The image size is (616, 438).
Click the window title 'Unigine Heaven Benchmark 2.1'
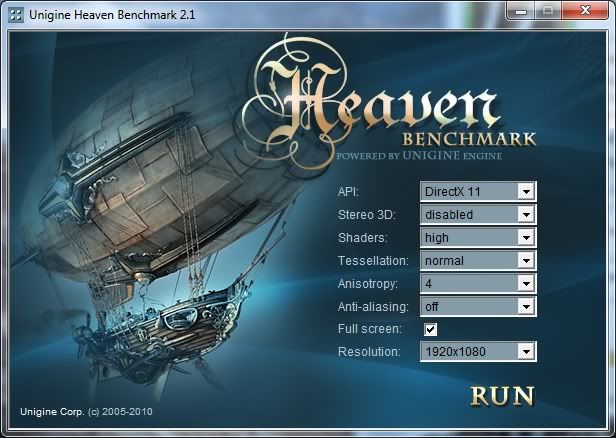[112, 15]
